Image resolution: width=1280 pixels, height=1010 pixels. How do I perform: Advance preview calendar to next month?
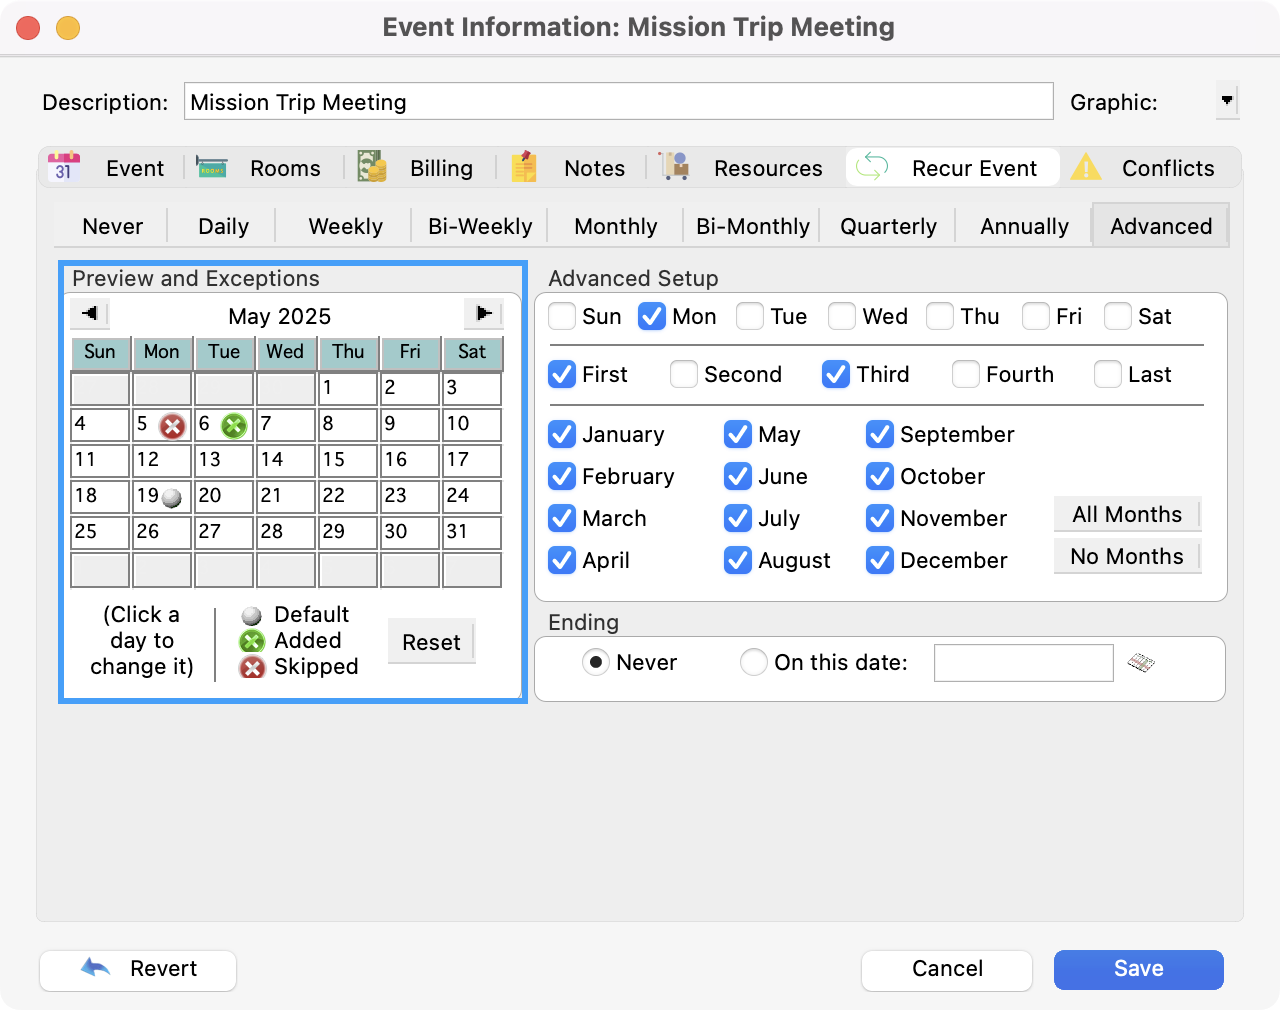pos(484,314)
